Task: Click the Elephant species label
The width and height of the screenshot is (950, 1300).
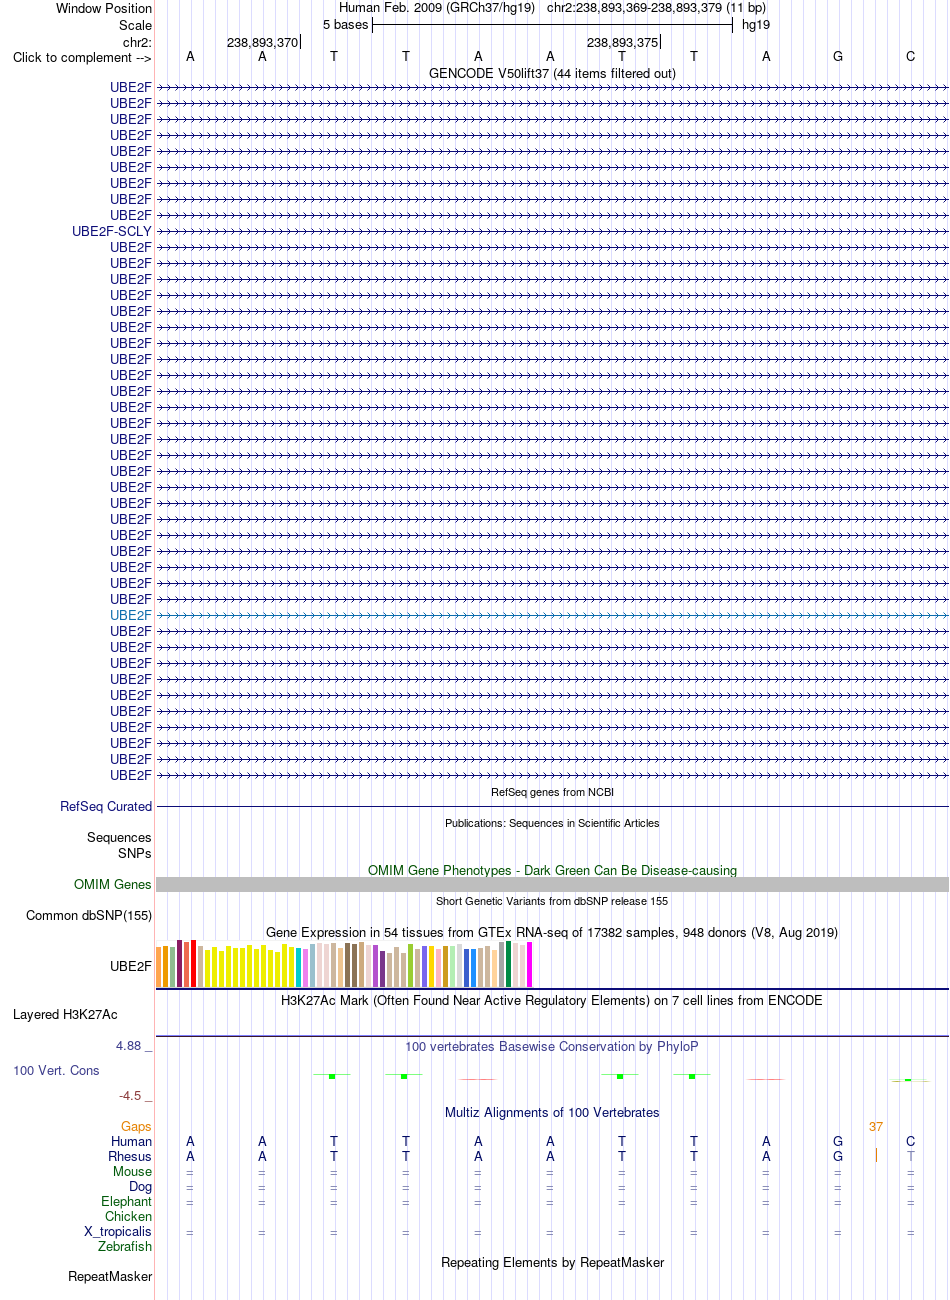Action: coord(126,1201)
